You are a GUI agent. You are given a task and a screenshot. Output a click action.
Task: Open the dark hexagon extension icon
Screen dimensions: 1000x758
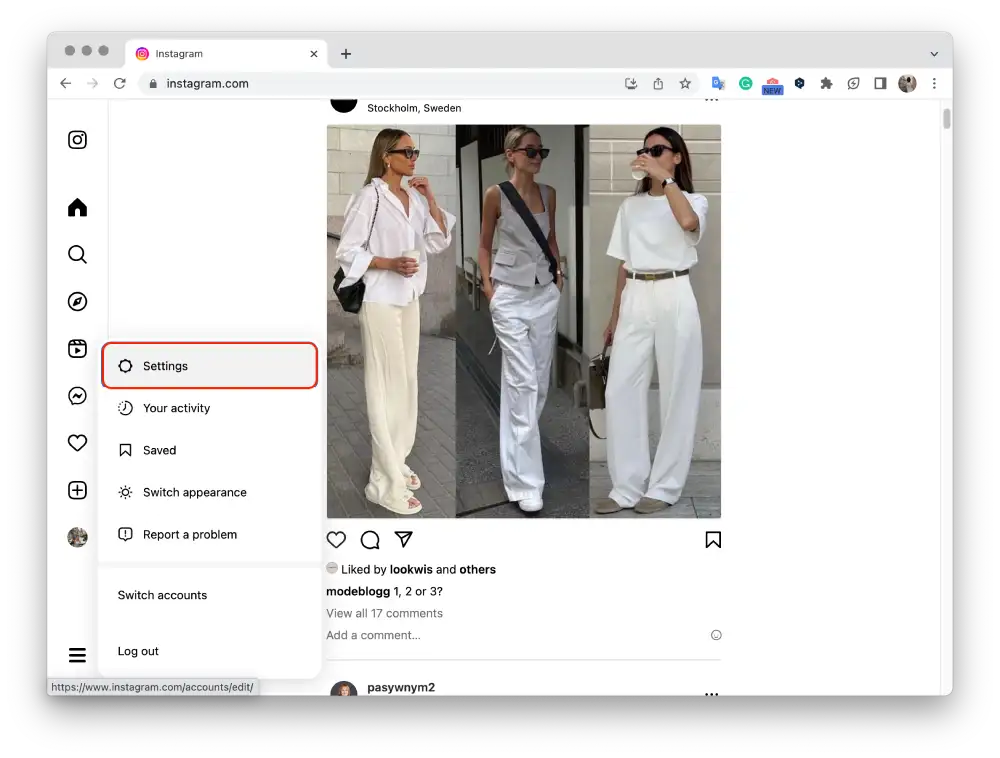coord(800,83)
